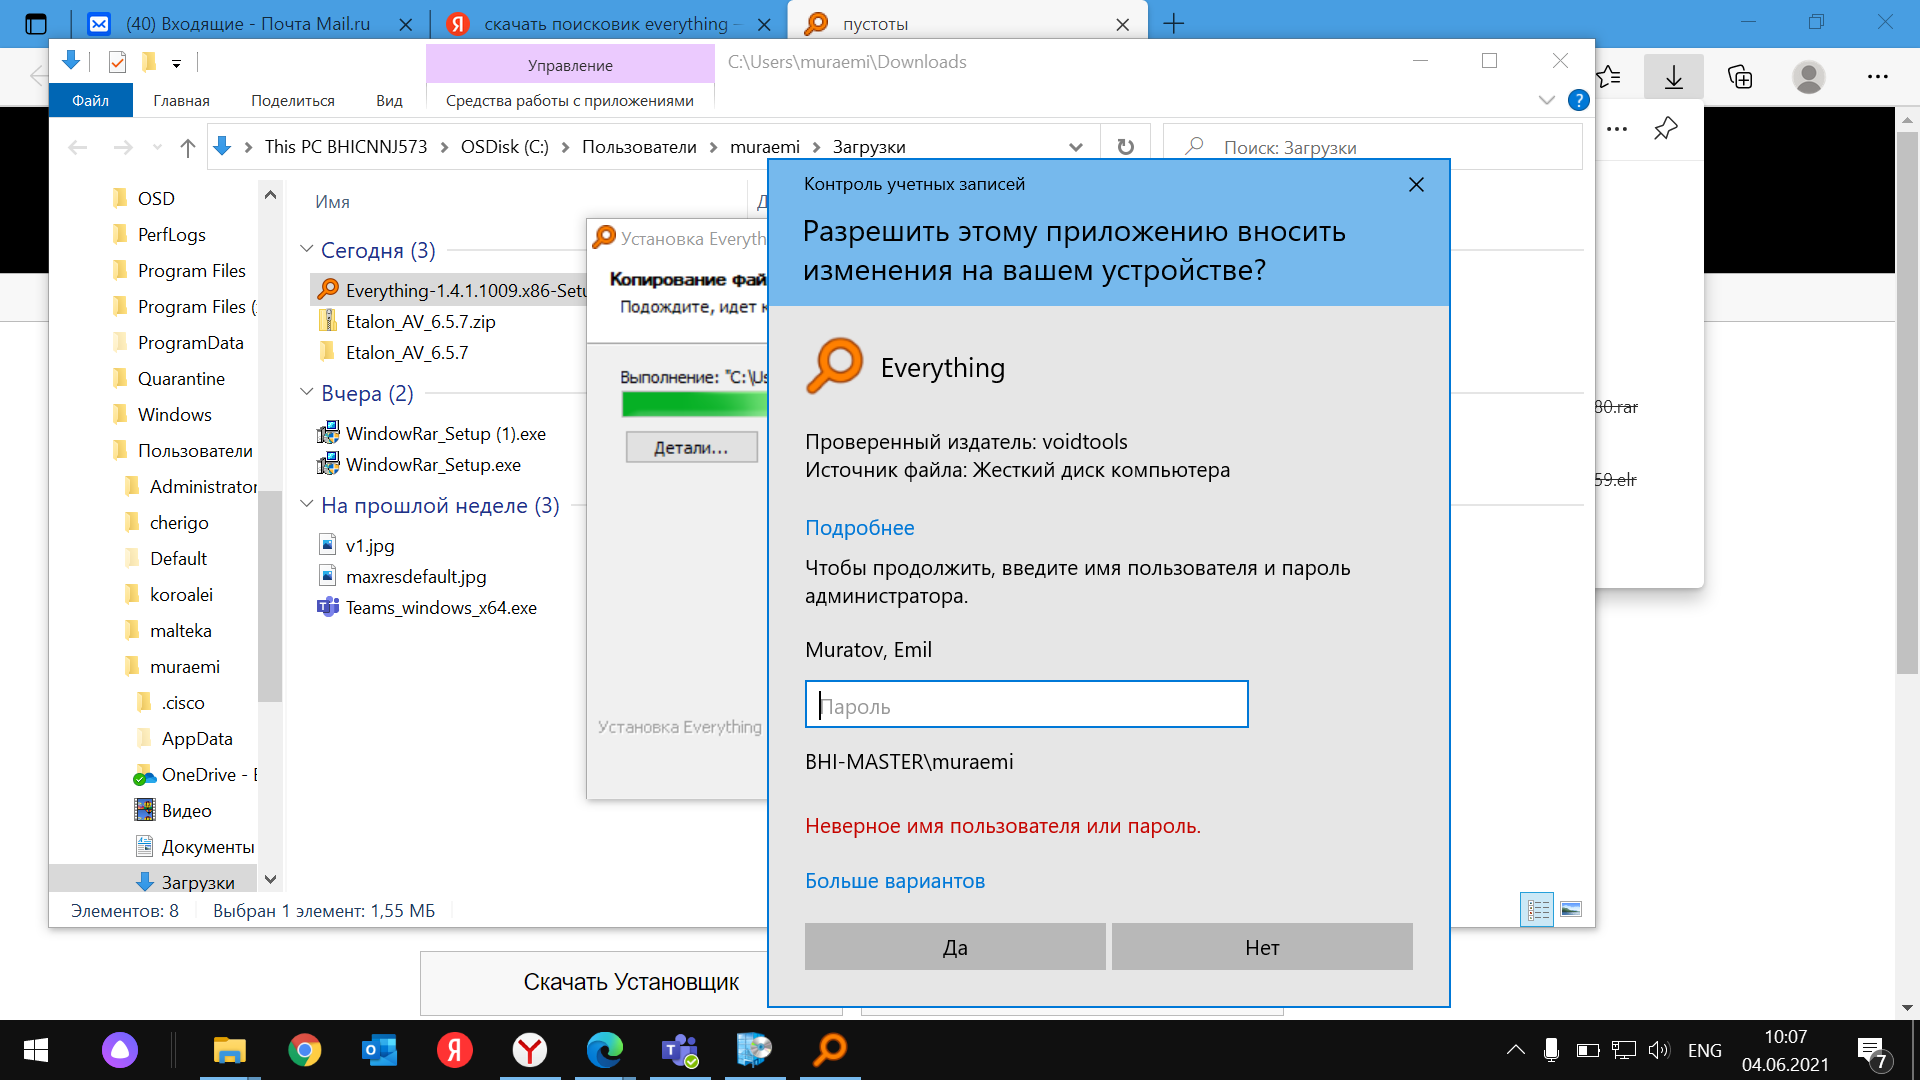Focus the Пароль password field
1920x1080 pixels.
coord(1026,704)
